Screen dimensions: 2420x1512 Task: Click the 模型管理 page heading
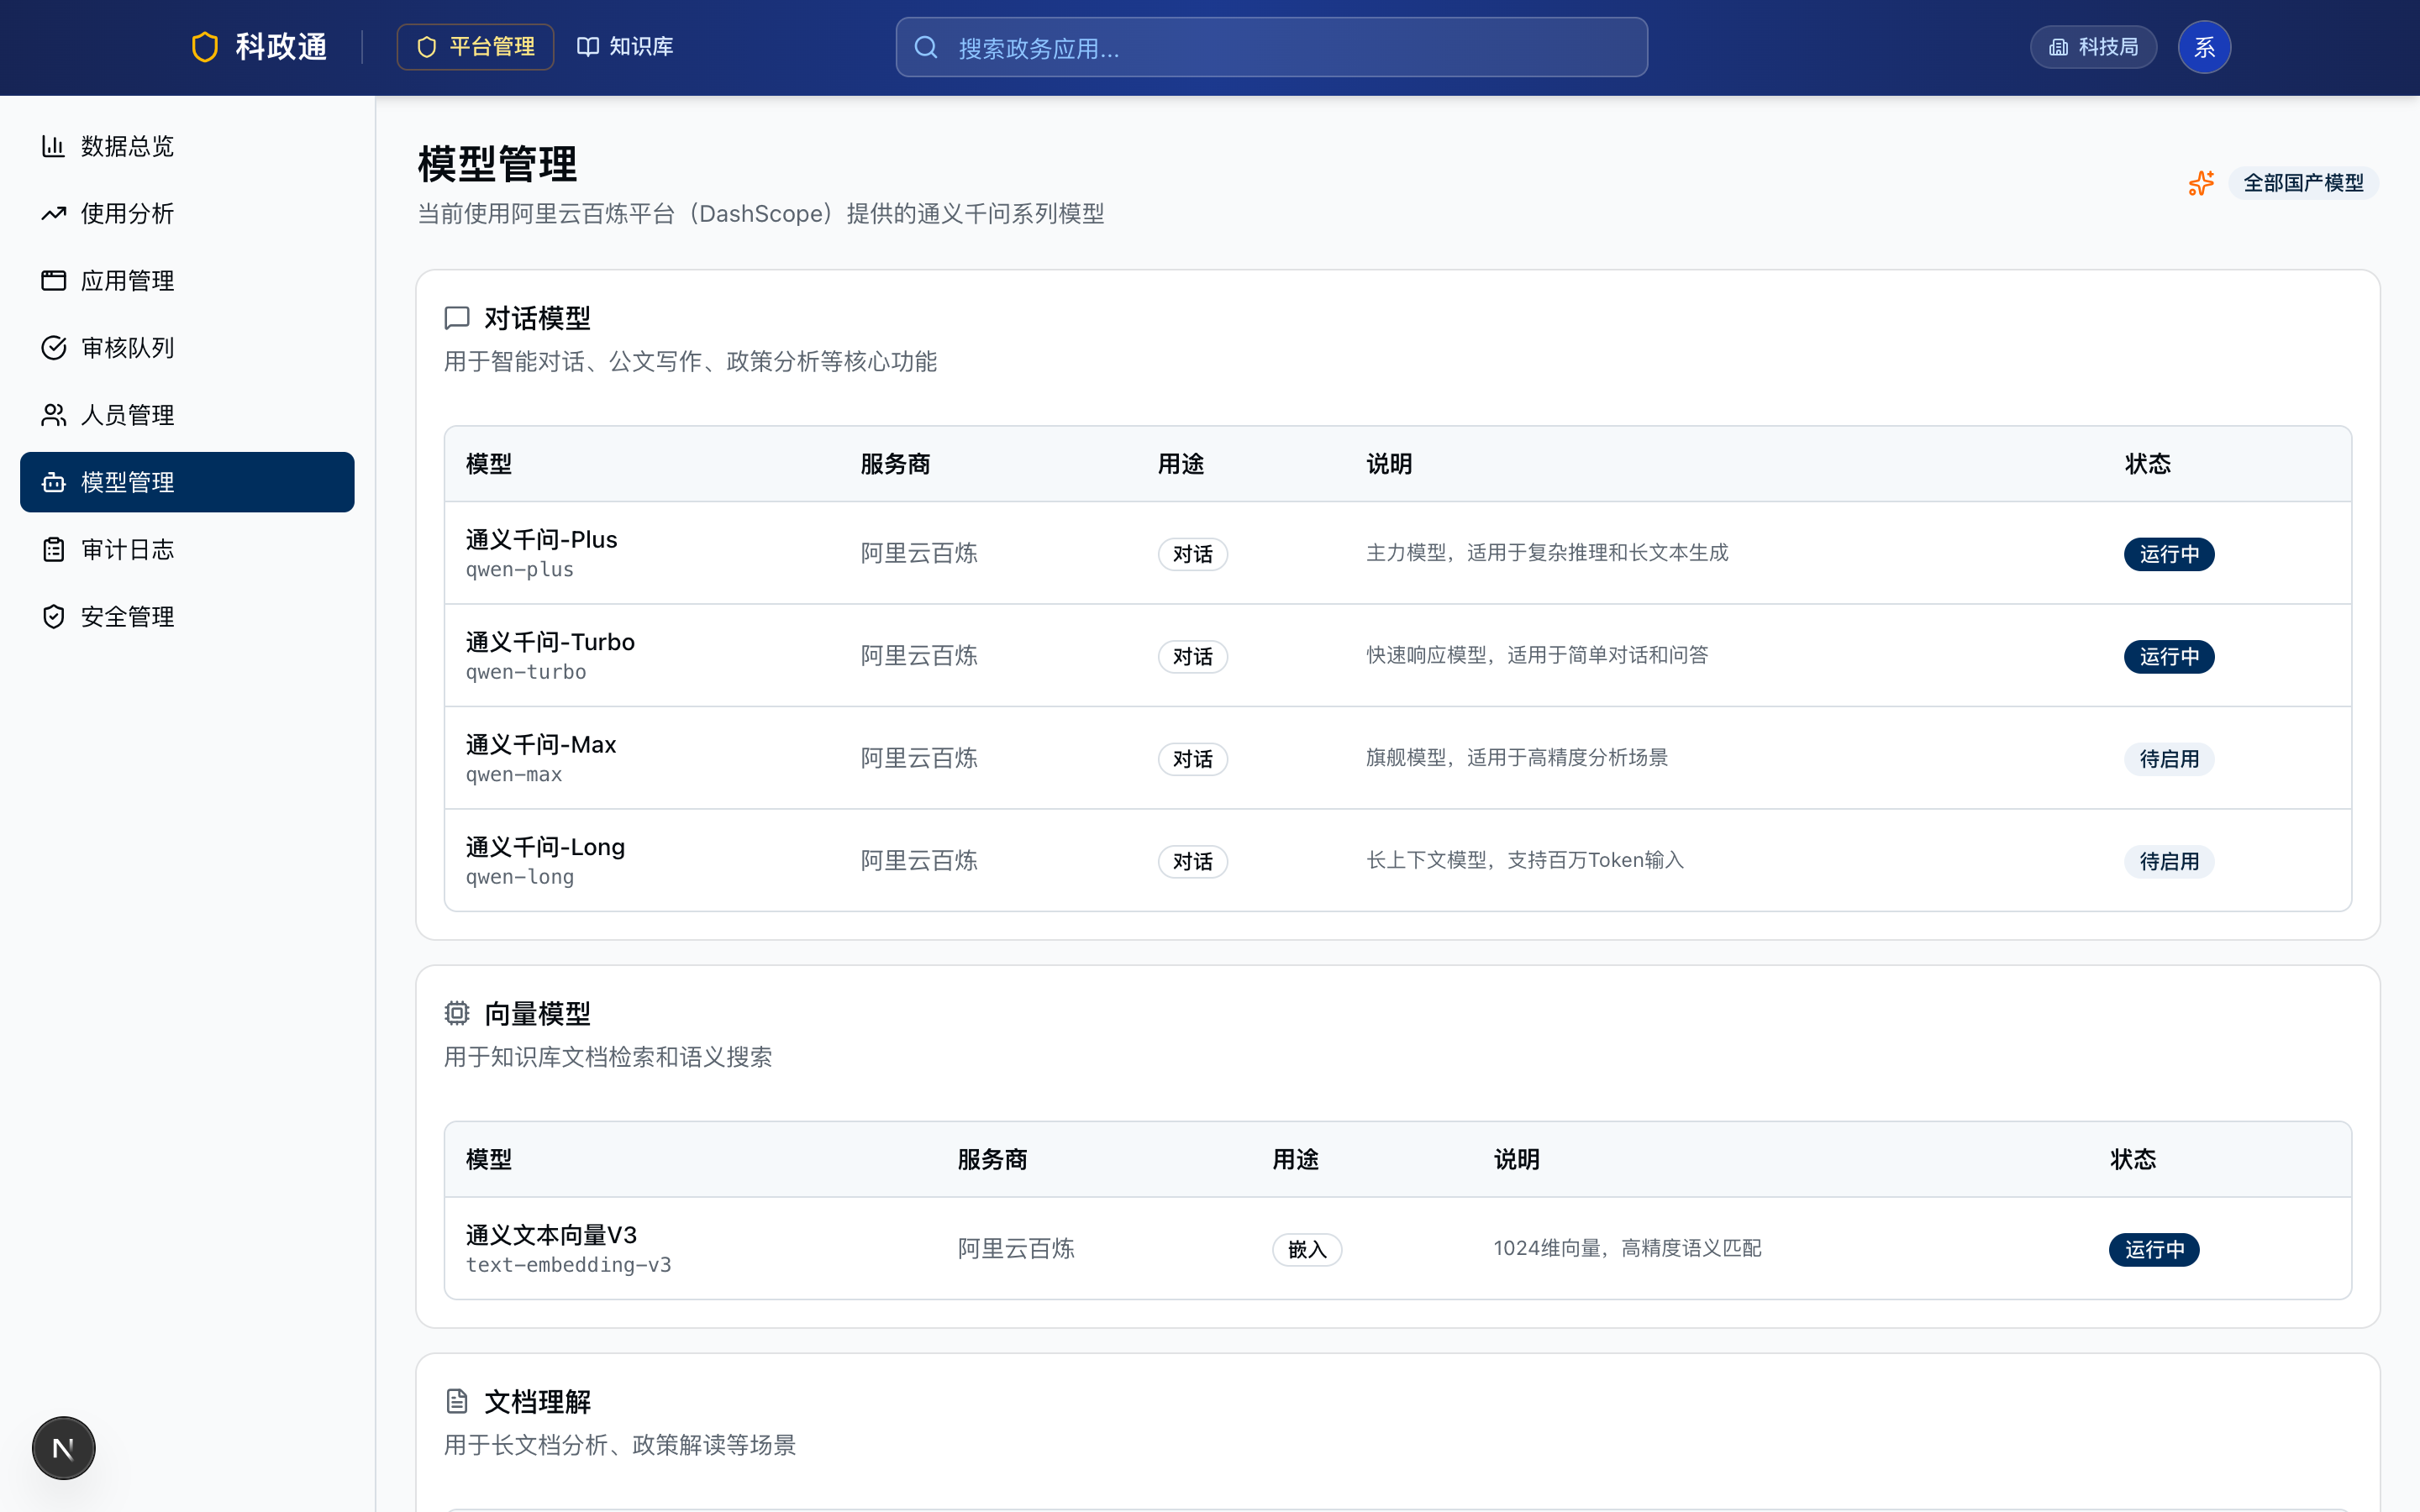tap(497, 164)
